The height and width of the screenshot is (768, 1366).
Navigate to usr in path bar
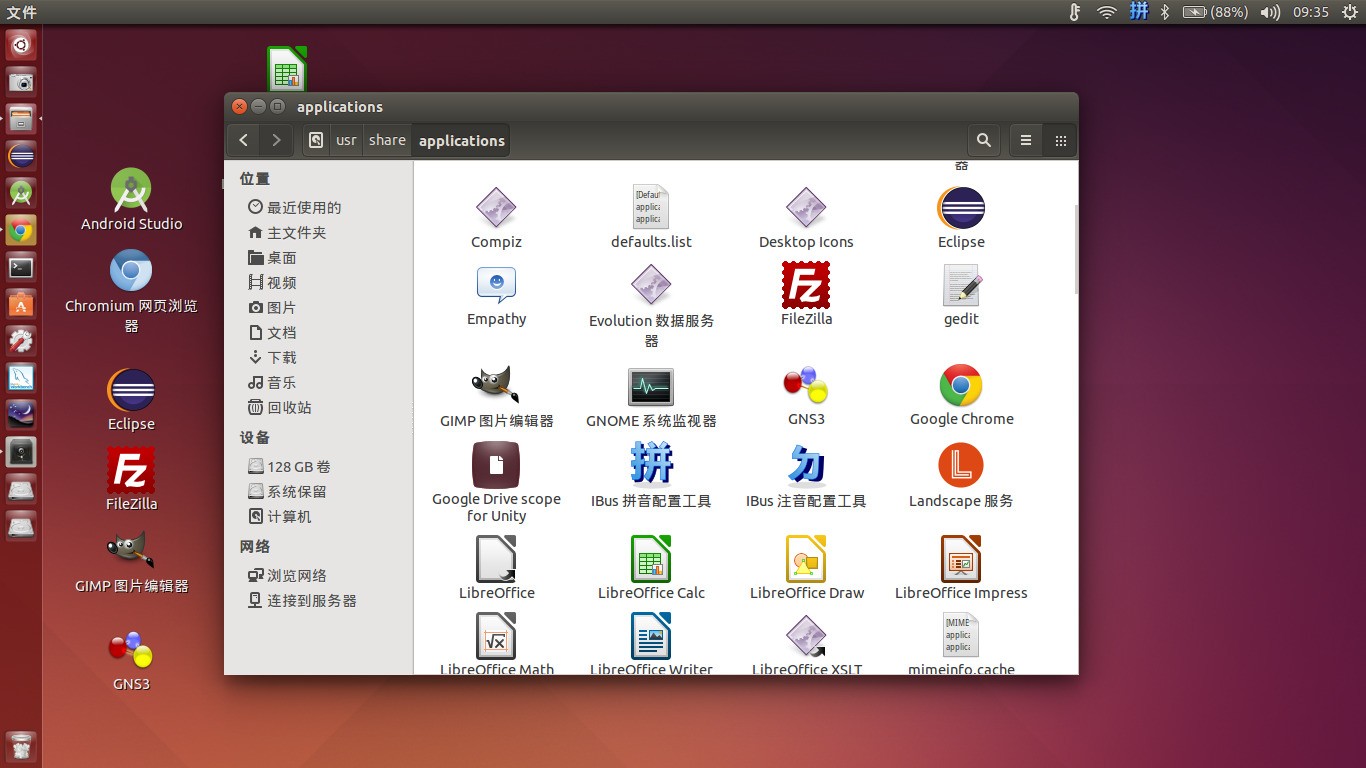click(346, 141)
